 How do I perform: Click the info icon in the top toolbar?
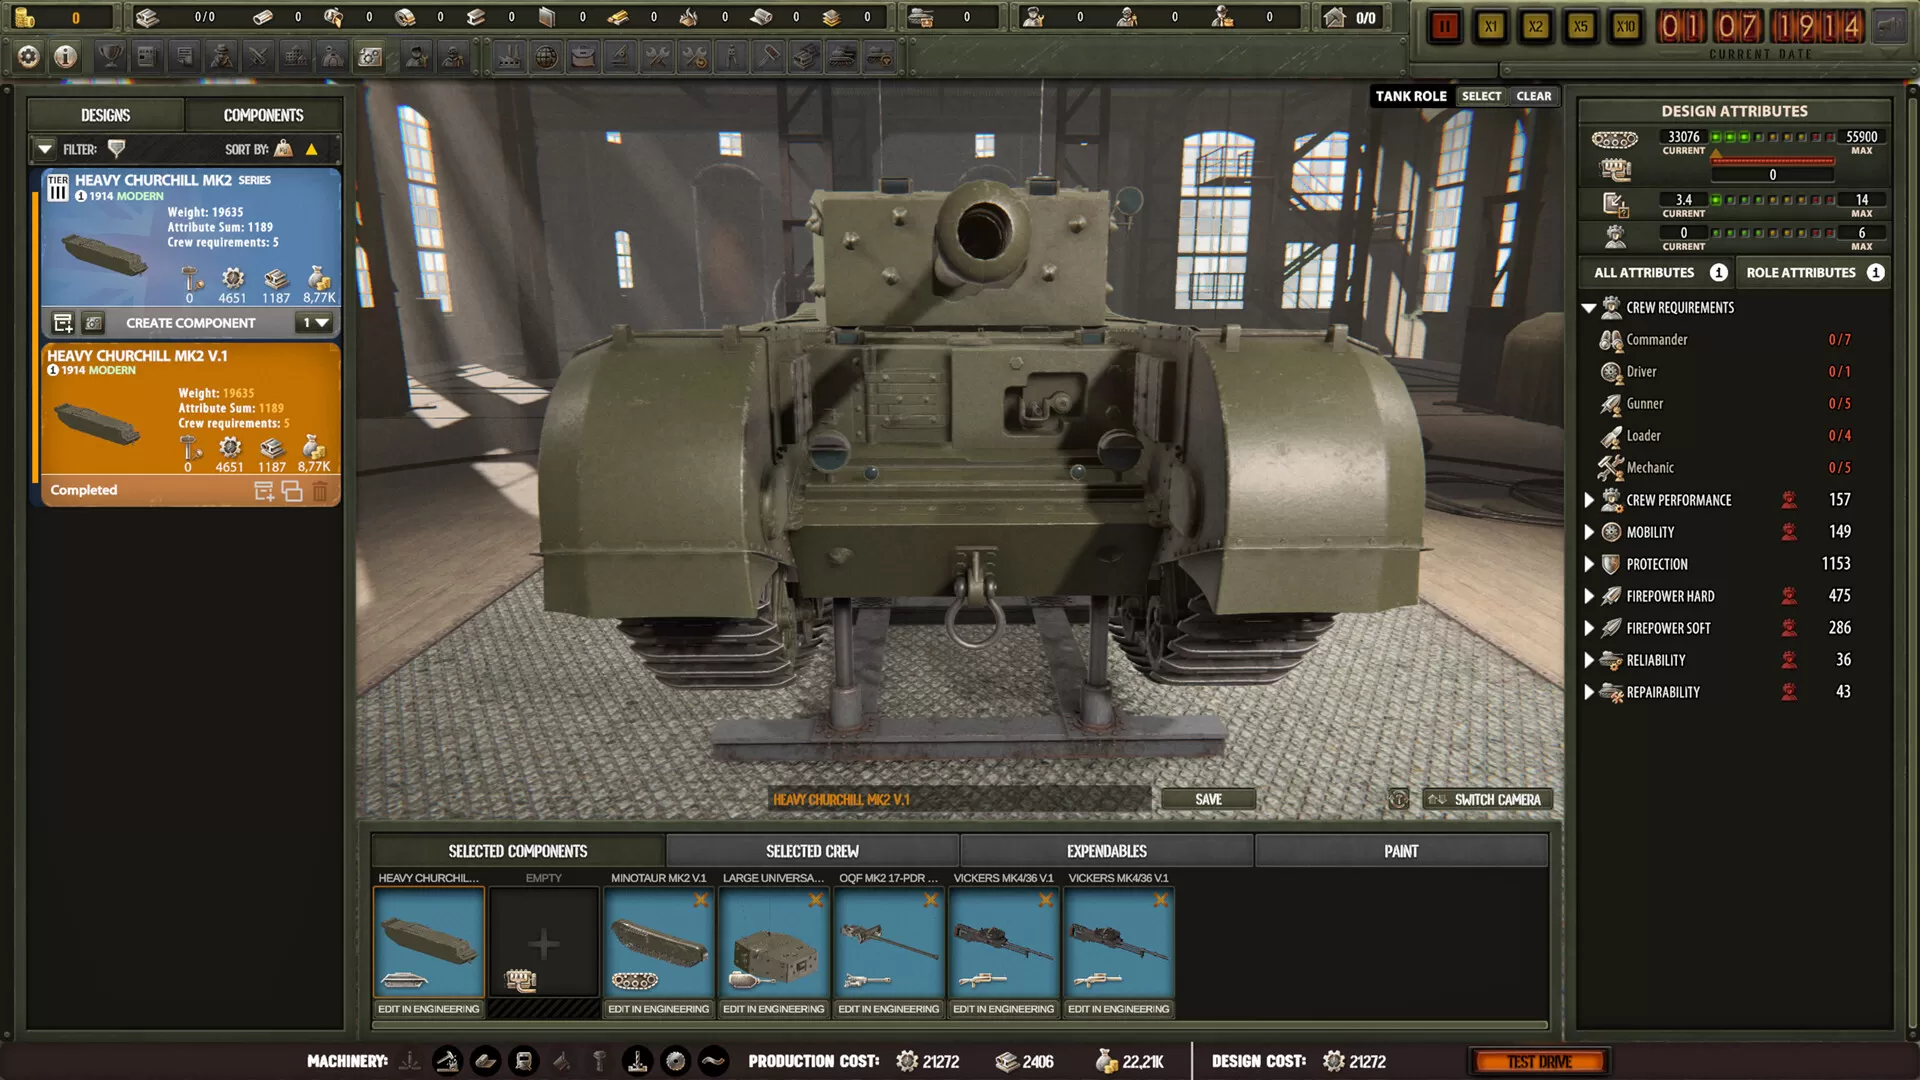66,57
